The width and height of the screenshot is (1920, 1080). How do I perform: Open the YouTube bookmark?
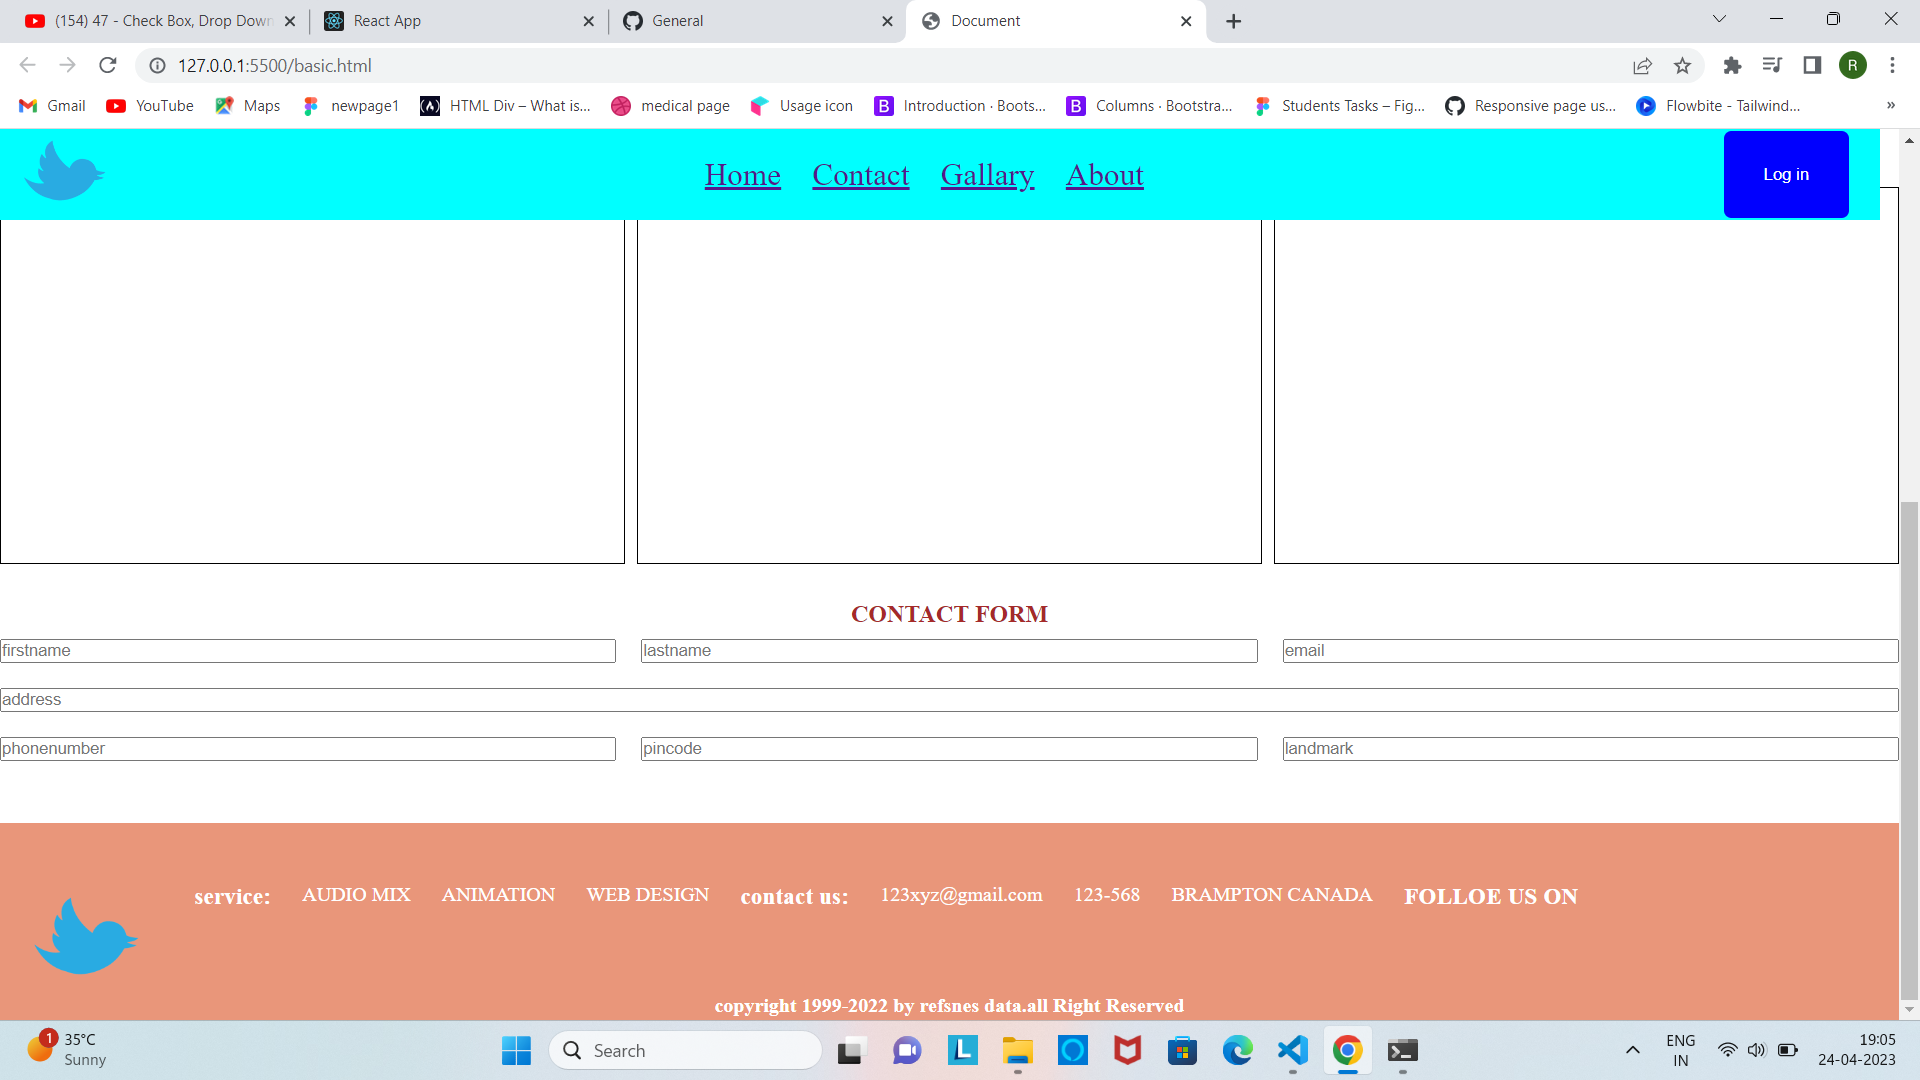pos(148,105)
